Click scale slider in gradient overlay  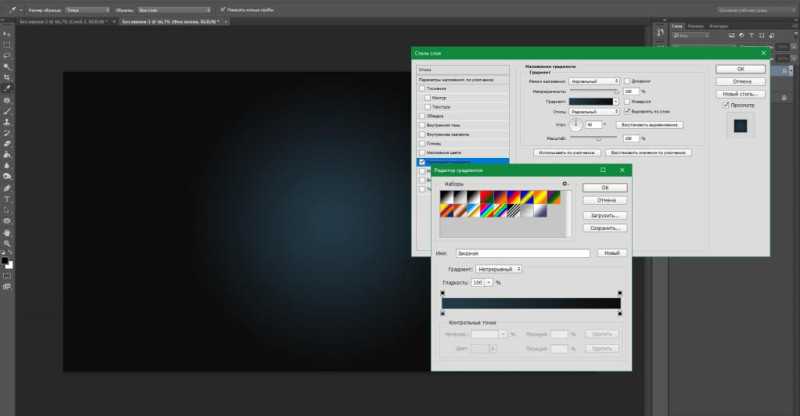[x=594, y=138]
